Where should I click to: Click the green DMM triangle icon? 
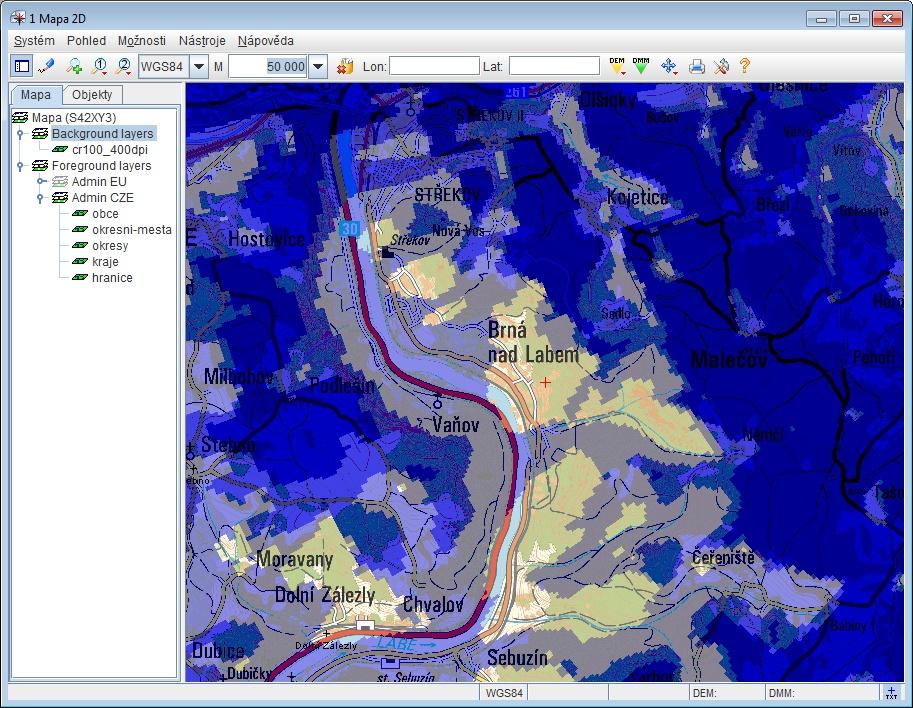tap(641, 66)
